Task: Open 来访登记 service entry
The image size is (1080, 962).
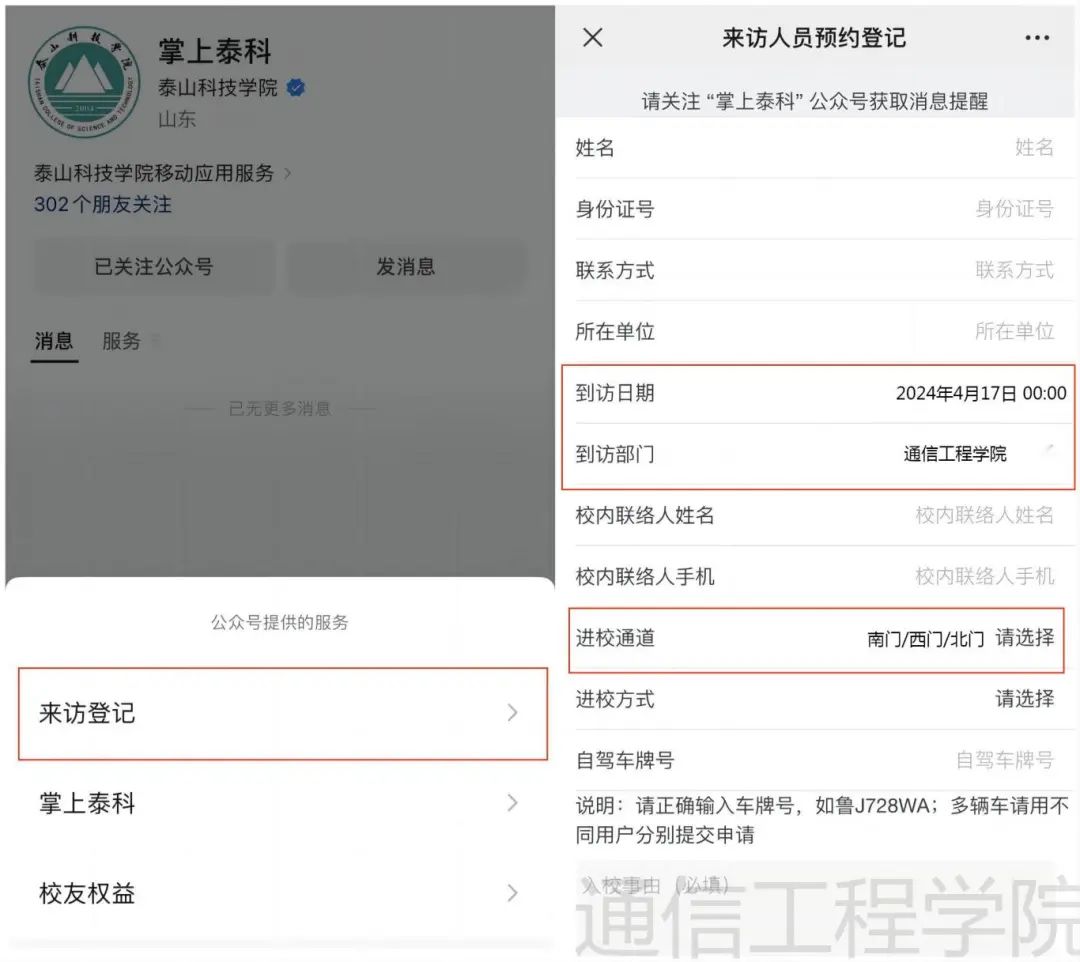Action: pos(282,713)
